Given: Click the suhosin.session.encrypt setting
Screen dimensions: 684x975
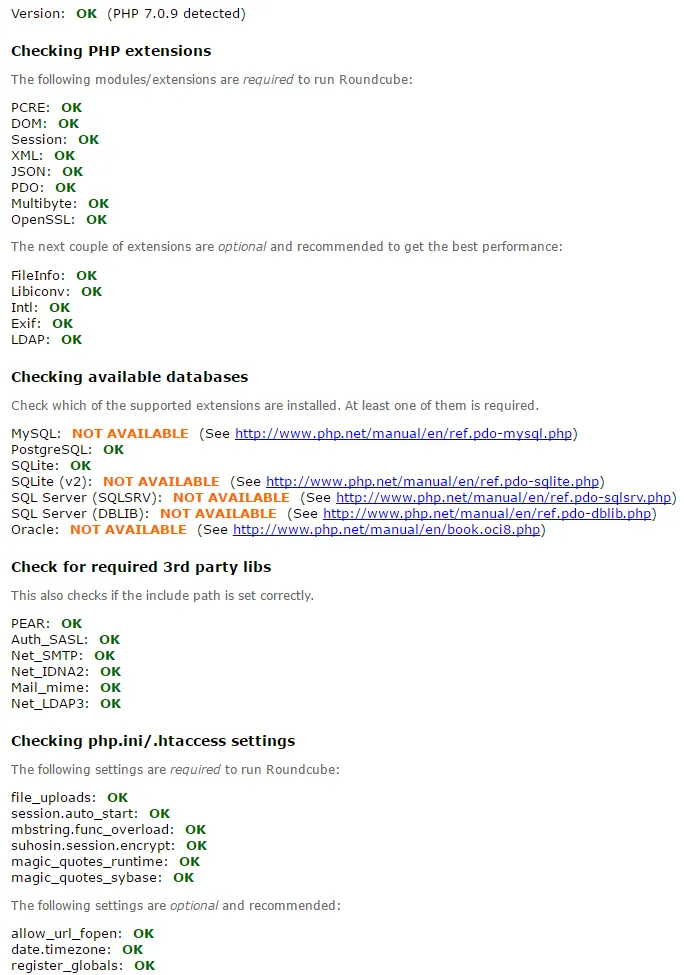Looking at the screenshot, I should pyautogui.click(x=93, y=846).
